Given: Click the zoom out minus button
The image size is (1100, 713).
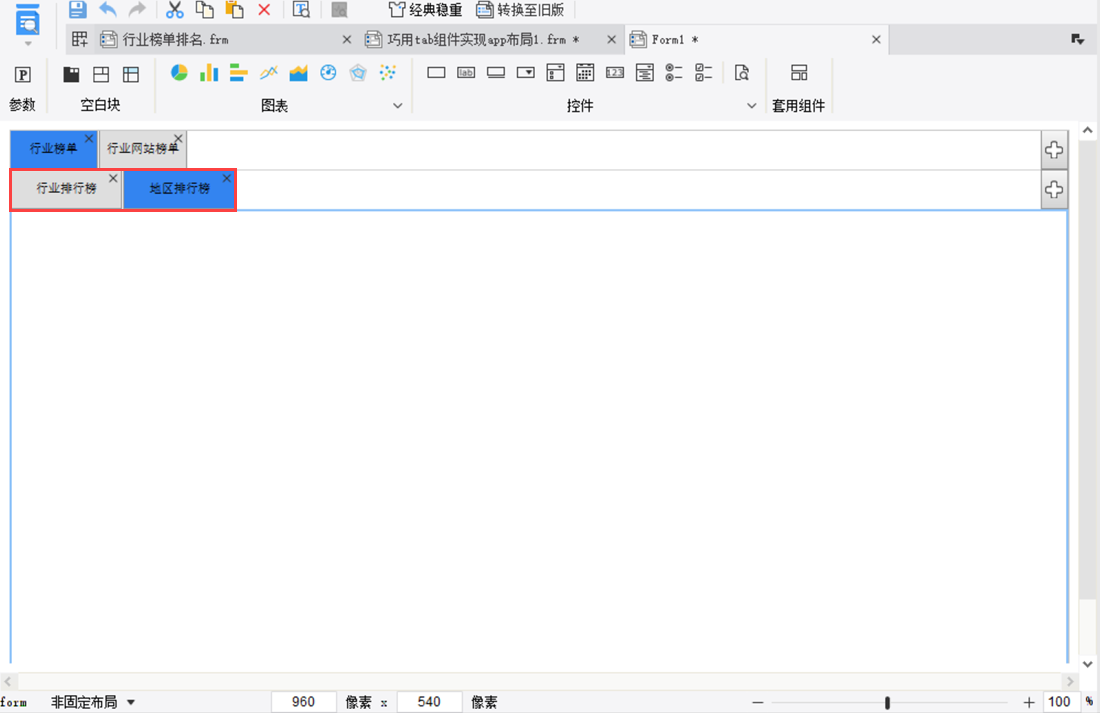Looking at the screenshot, I should pyautogui.click(x=758, y=702).
